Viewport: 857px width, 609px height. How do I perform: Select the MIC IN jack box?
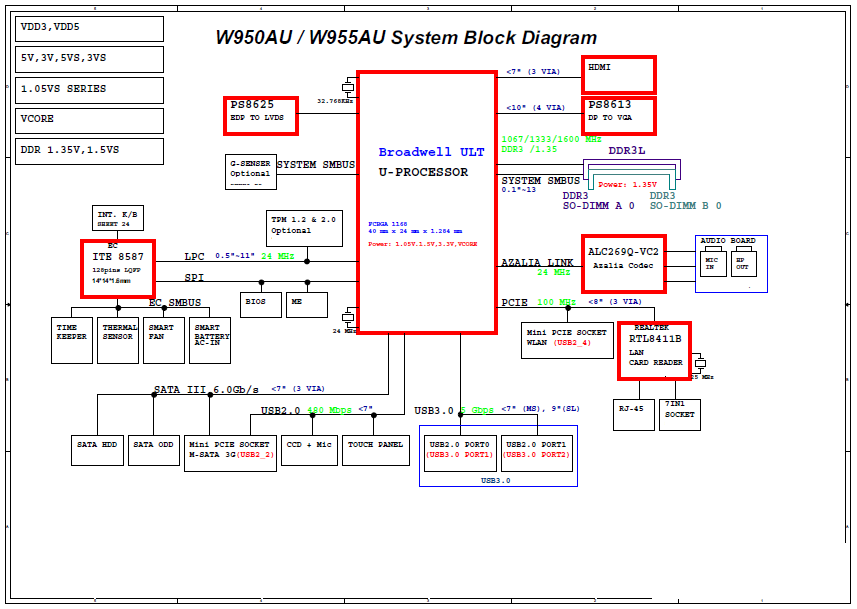(x=713, y=263)
